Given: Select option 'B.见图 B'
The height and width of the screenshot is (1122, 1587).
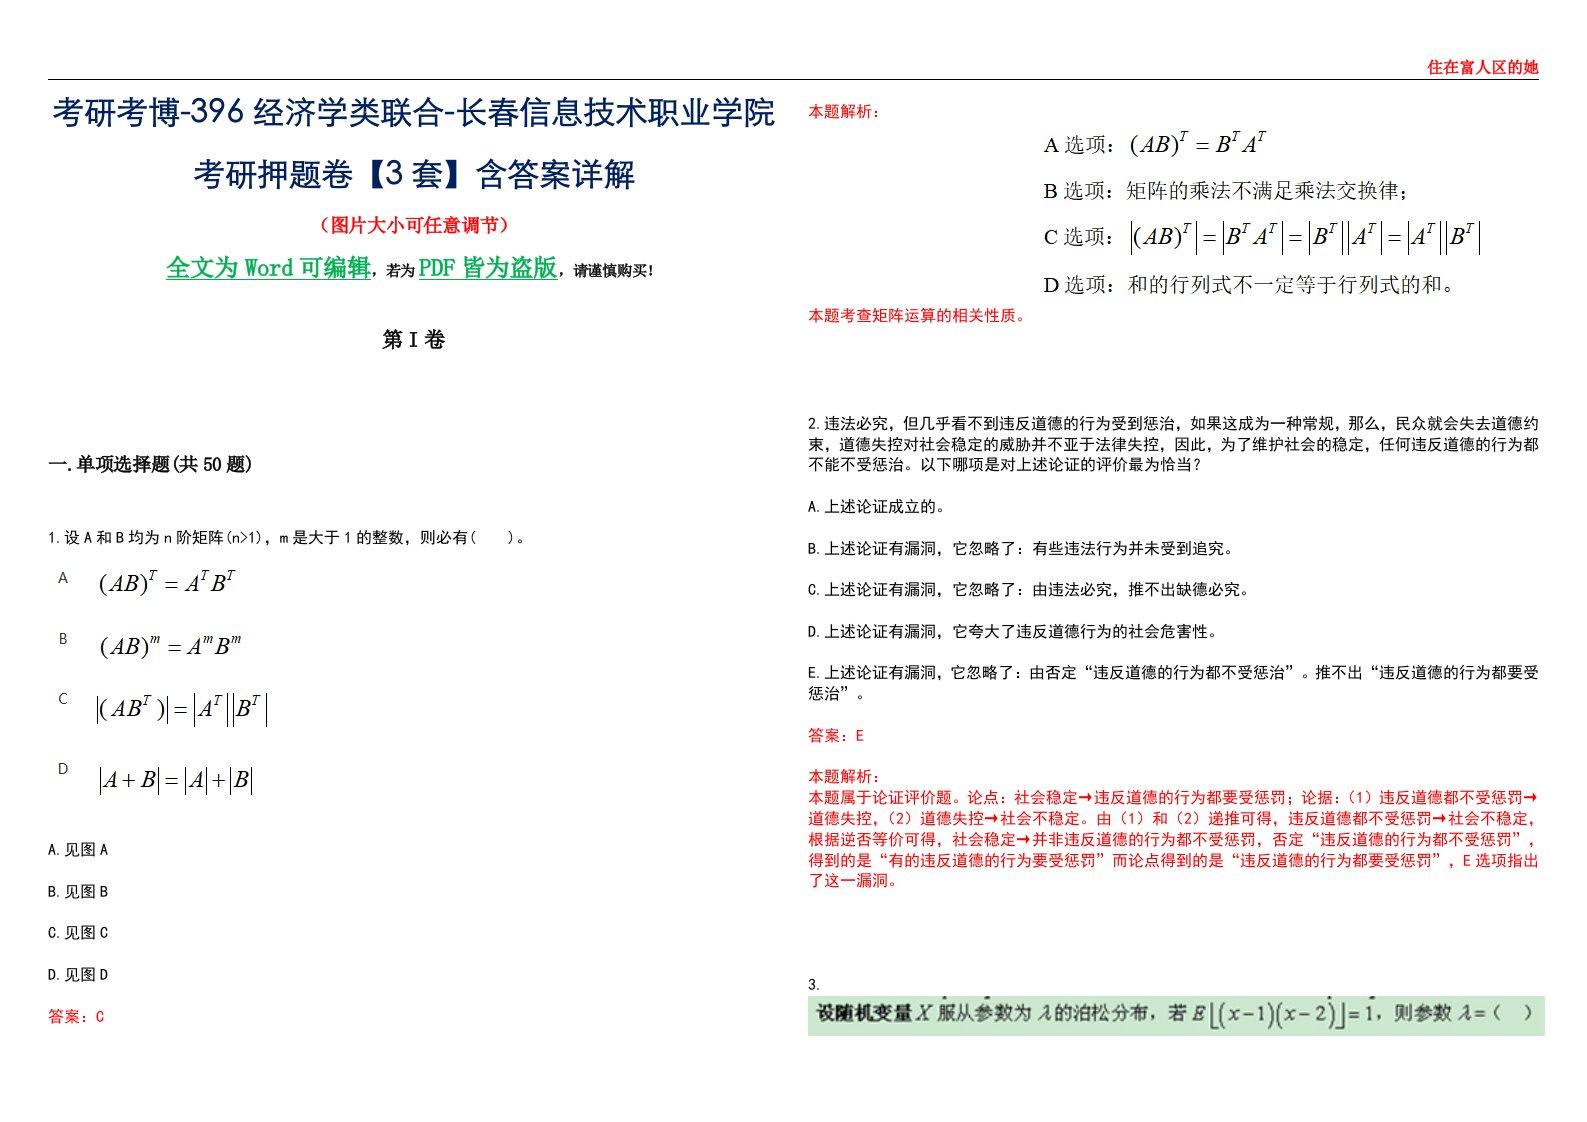Looking at the screenshot, I should pyautogui.click(x=78, y=892).
